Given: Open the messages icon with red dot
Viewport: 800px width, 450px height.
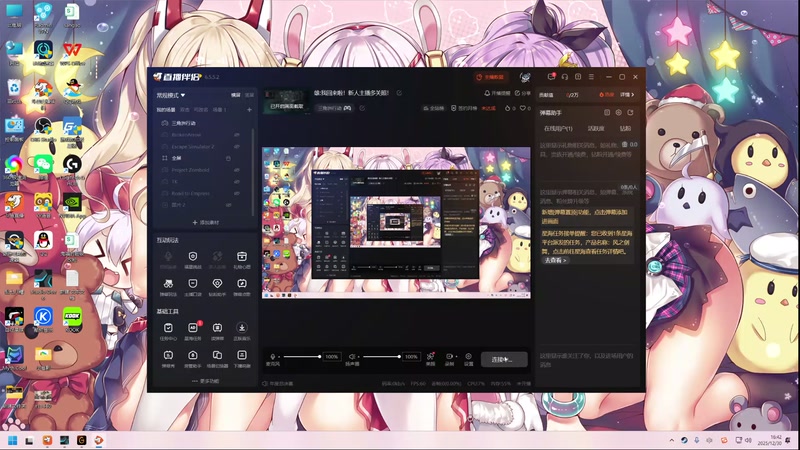Looking at the screenshot, I should [552, 77].
